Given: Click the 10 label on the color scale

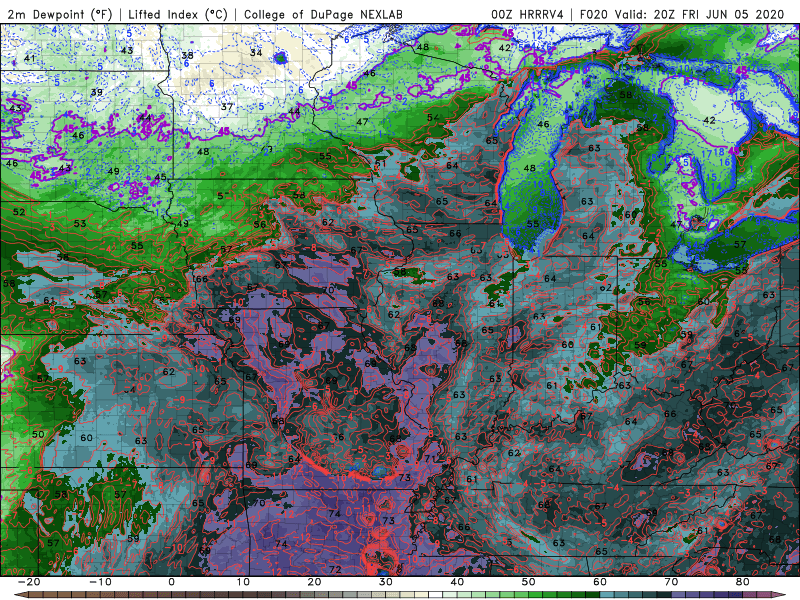Looking at the screenshot, I should pos(243,582).
